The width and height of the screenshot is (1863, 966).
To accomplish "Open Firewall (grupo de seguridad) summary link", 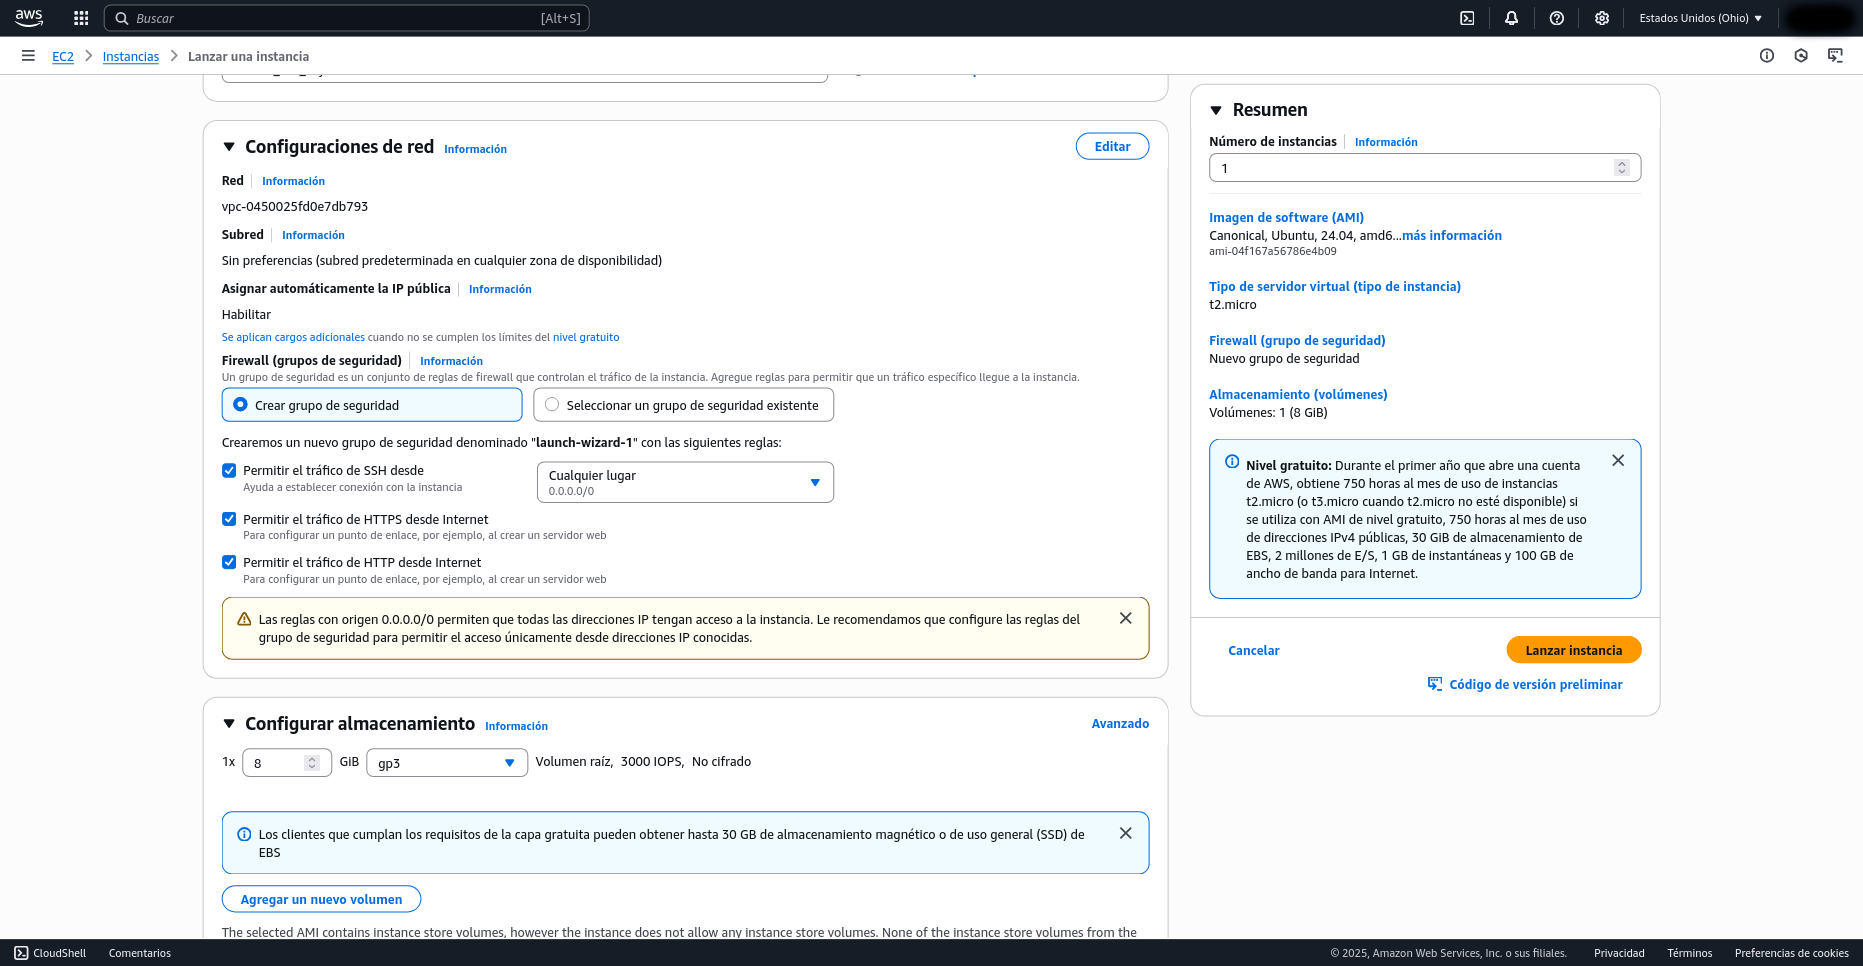I will pos(1297,340).
